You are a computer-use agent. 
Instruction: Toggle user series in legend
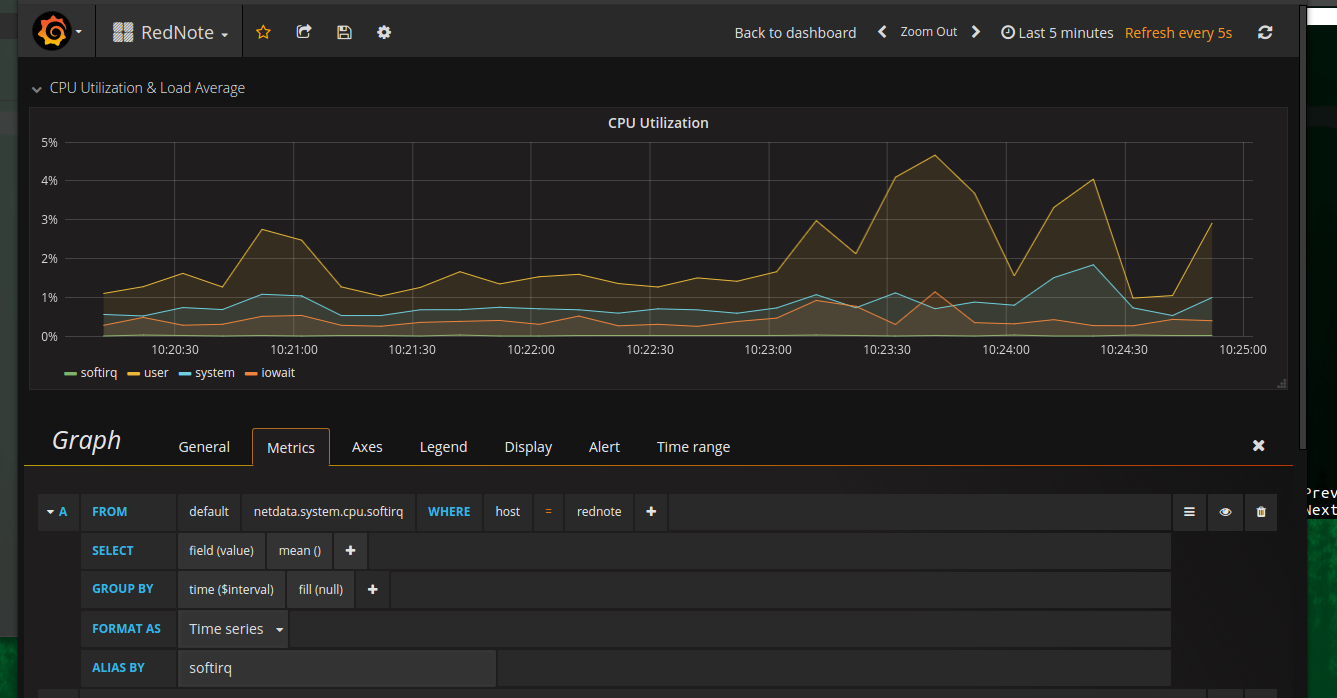pyautogui.click(x=156, y=373)
